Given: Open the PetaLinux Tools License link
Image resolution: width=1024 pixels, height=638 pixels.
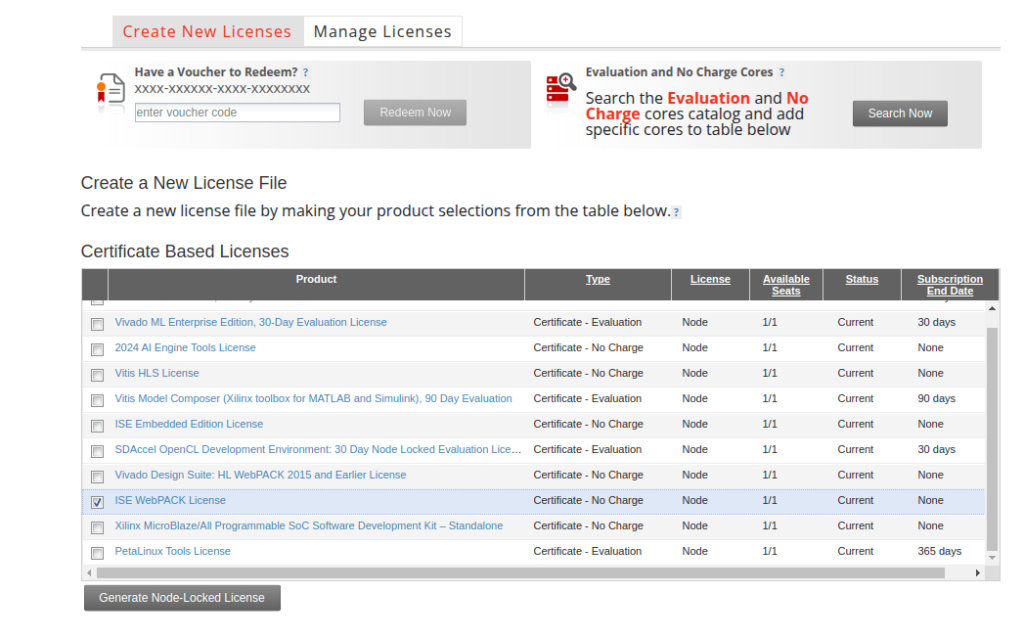Looking at the screenshot, I should point(172,551).
